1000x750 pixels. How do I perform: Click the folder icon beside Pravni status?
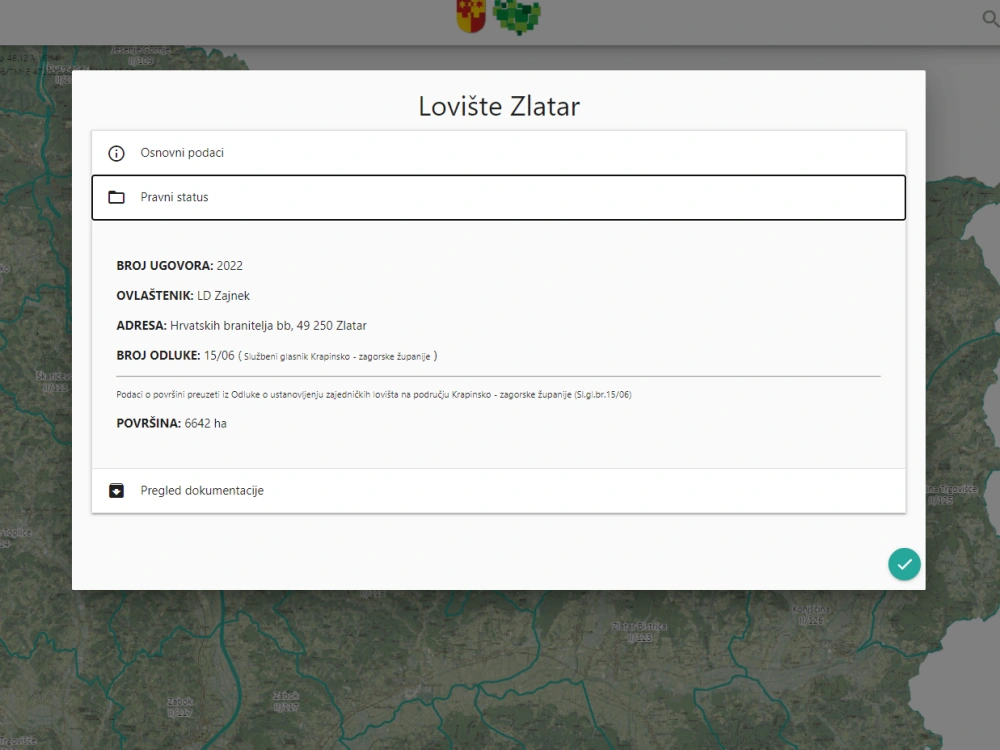coord(116,197)
